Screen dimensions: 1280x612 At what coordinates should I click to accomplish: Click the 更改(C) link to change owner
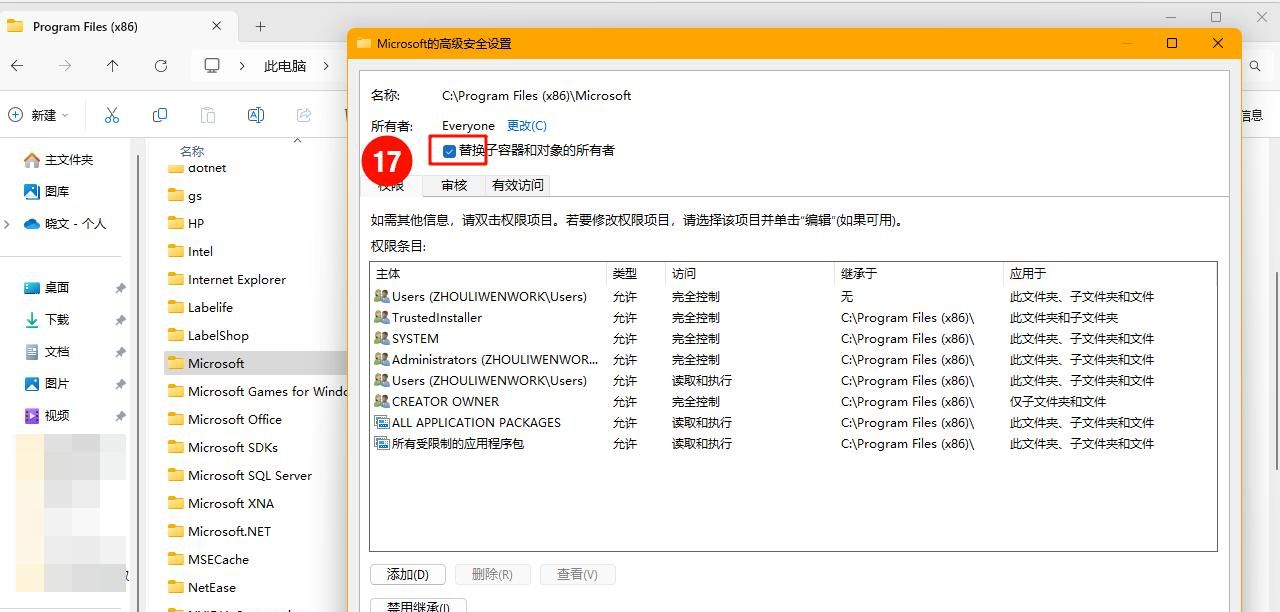point(526,125)
